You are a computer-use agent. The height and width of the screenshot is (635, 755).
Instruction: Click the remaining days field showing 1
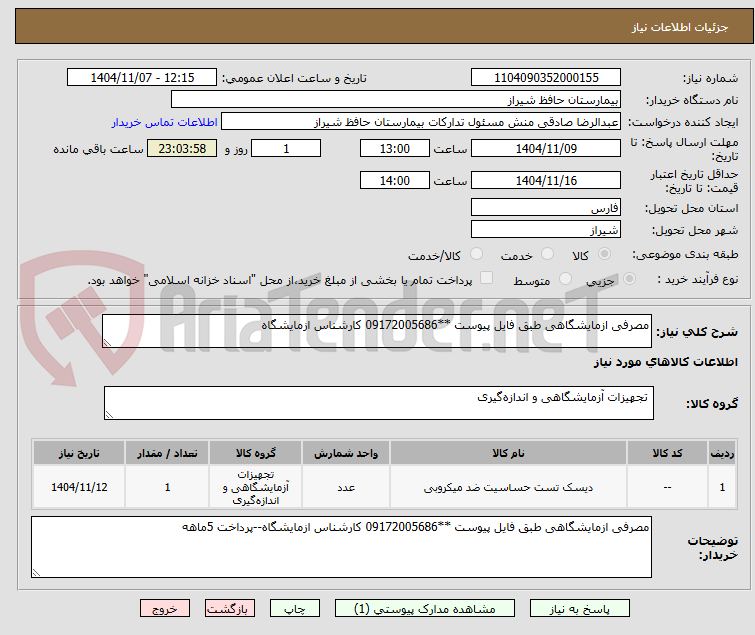tap(286, 148)
